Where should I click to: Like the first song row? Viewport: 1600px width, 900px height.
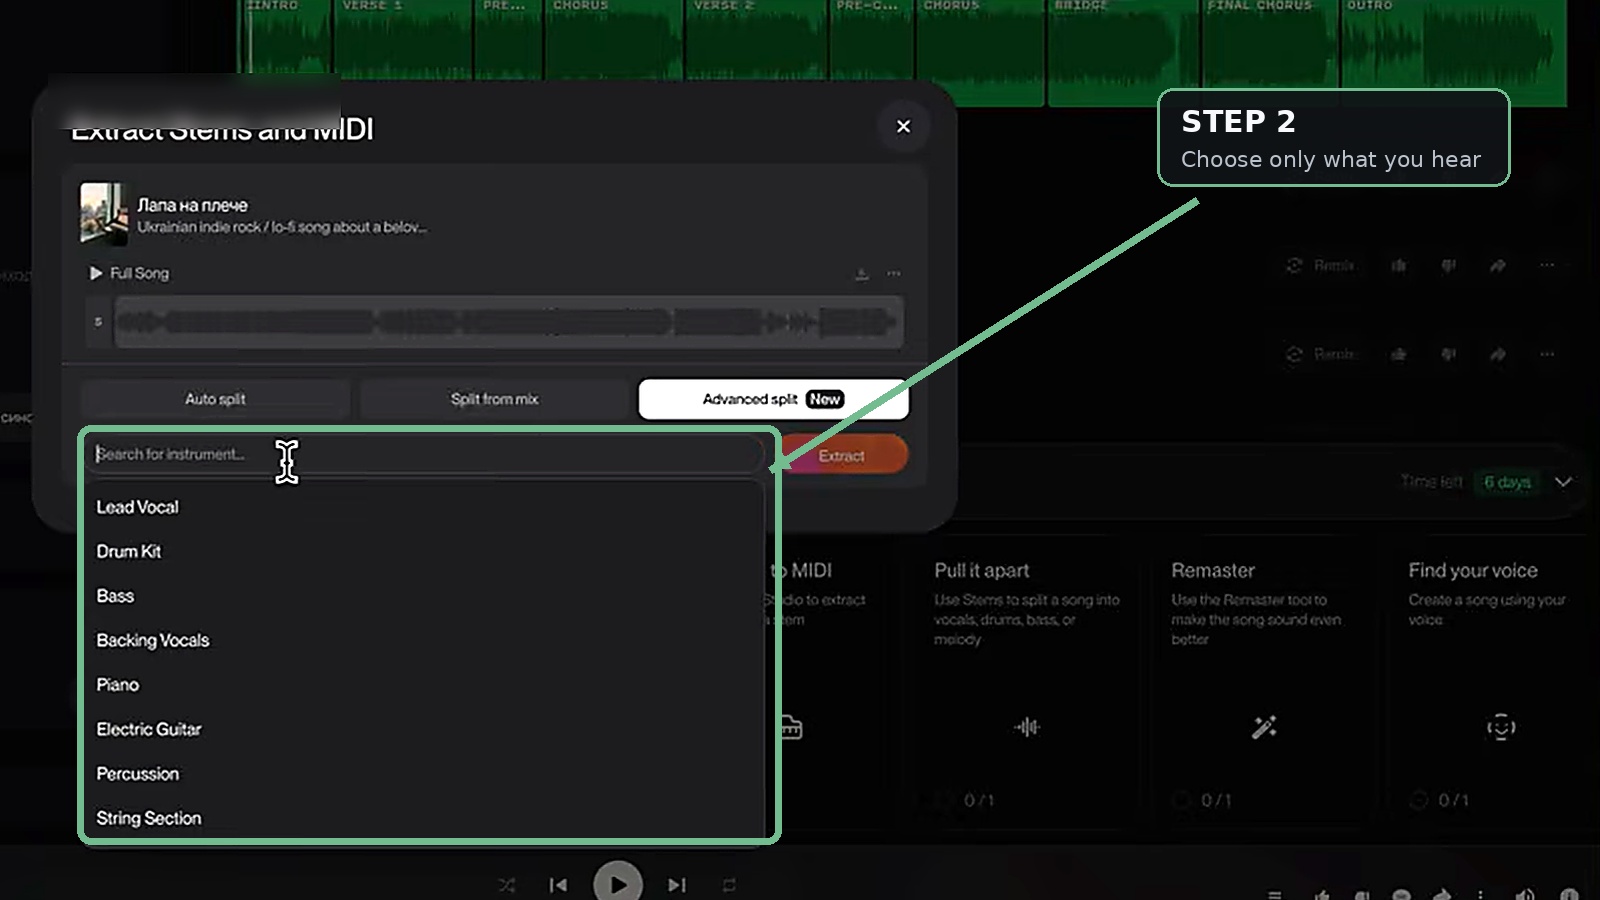pos(1398,265)
